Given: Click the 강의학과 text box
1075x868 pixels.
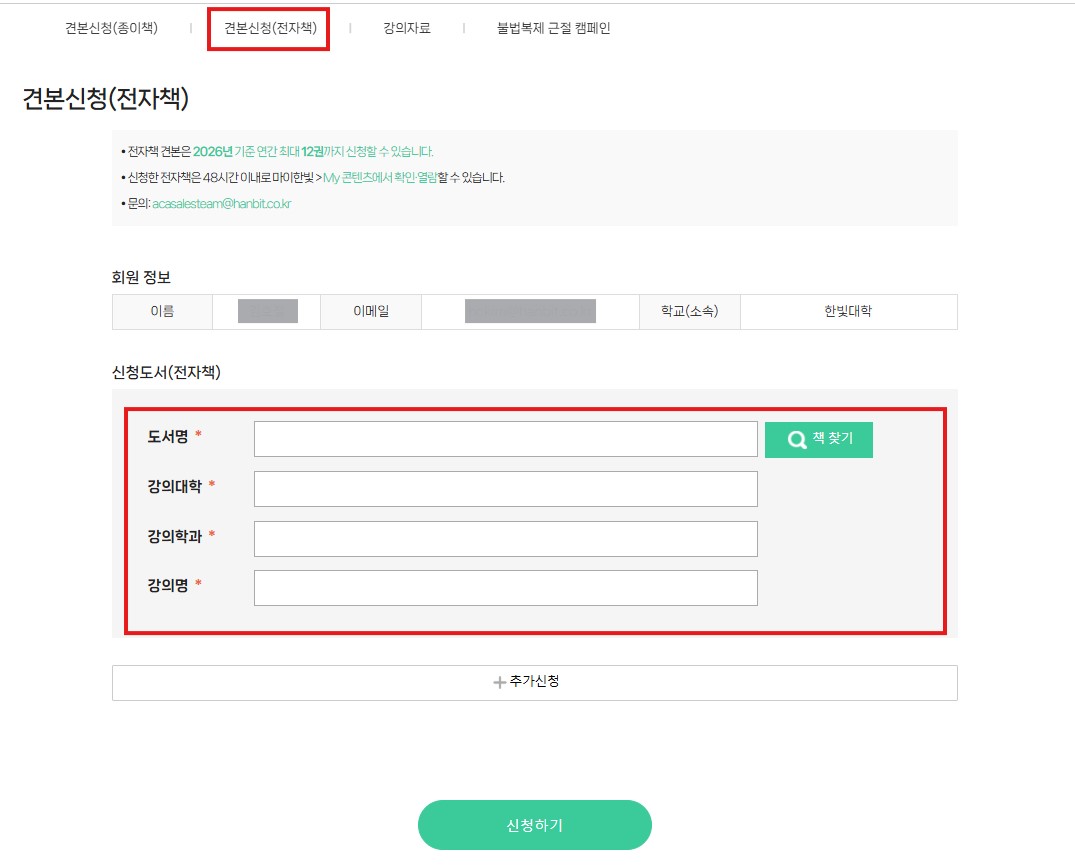Looking at the screenshot, I should tap(505, 539).
